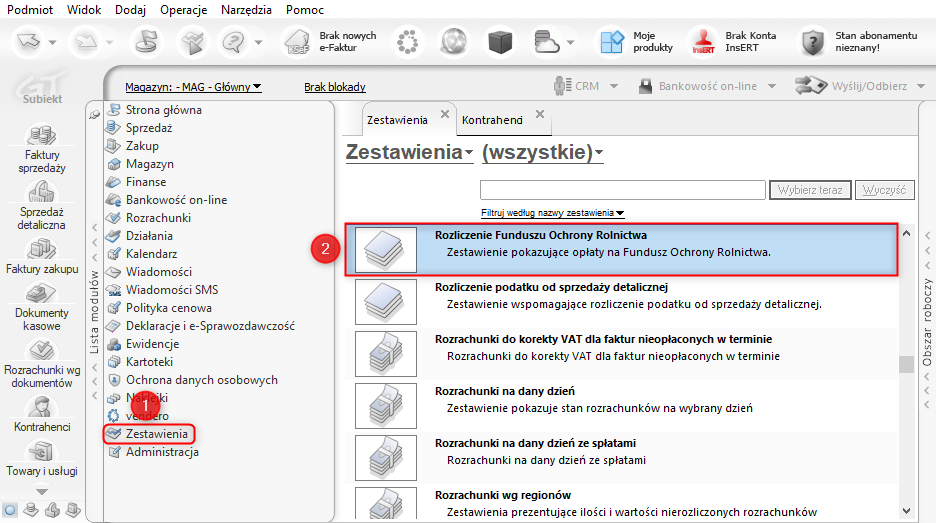Viewport: 936px width, 523px height.
Task: Open the Magazyn MAG - Główny dropdown
Action: (193, 87)
